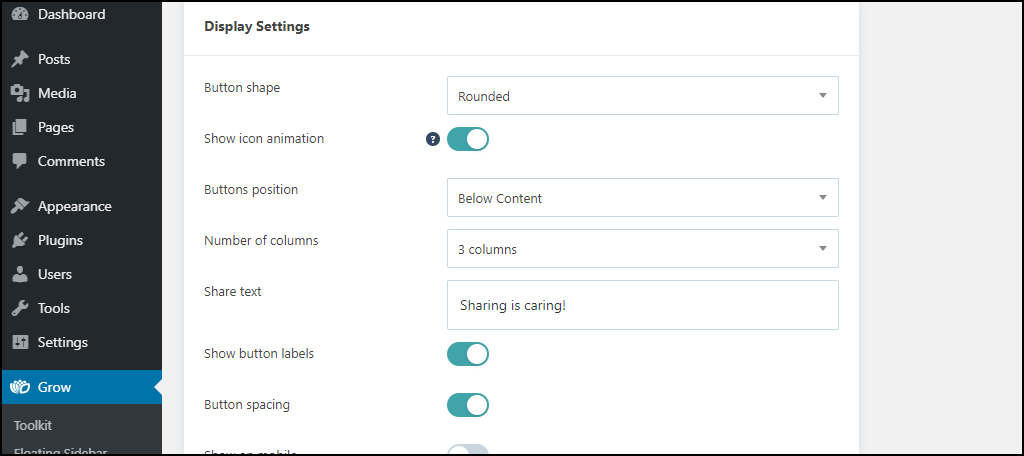
Task: Open the Number of columns dropdown
Action: pyautogui.click(x=643, y=249)
